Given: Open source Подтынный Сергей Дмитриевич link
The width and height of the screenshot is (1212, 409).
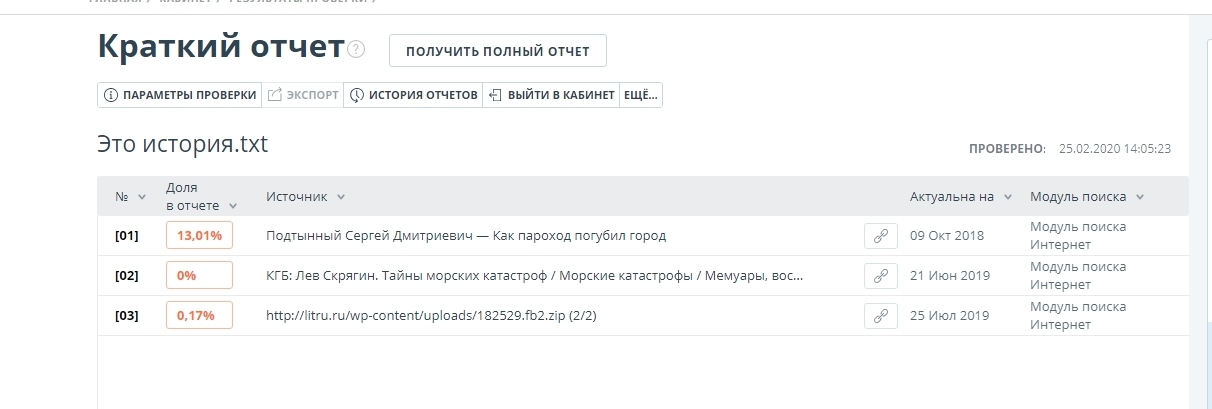Looking at the screenshot, I should coord(466,236).
